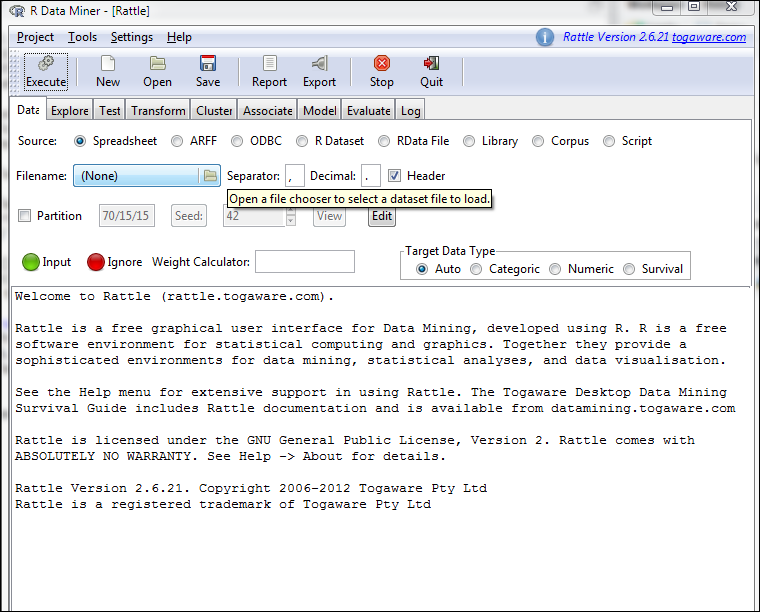Click the green Input indicator
This screenshot has height=612, width=760.
(x=31, y=262)
